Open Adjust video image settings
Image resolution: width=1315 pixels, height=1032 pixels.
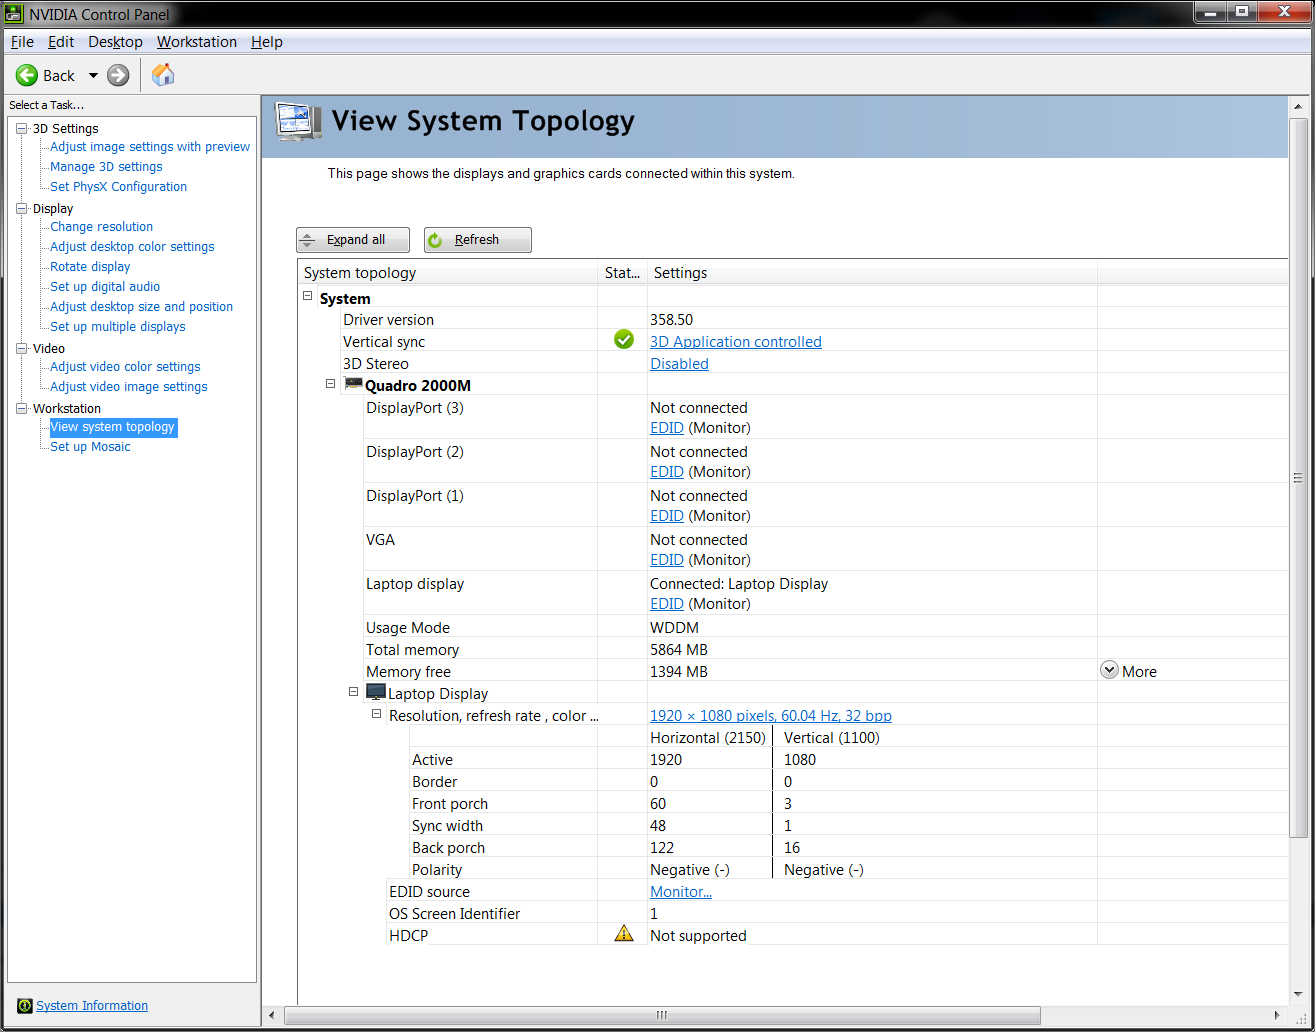pyautogui.click(x=129, y=387)
